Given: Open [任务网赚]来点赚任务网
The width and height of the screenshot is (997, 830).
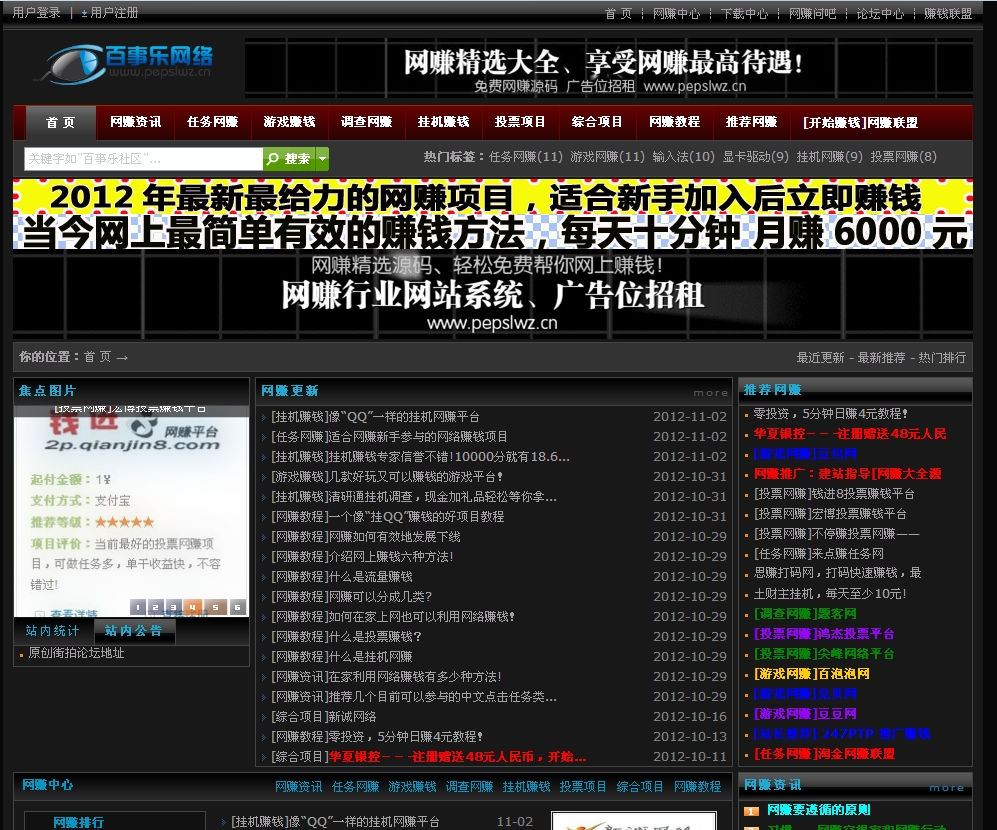Looking at the screenshot, I should (818, 554).
